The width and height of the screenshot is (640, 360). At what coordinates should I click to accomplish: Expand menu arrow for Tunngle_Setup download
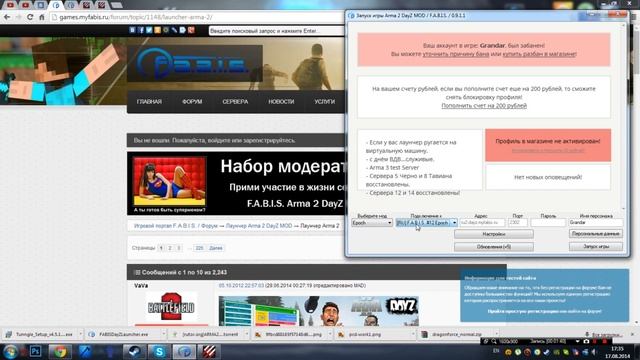click(80, 334)
